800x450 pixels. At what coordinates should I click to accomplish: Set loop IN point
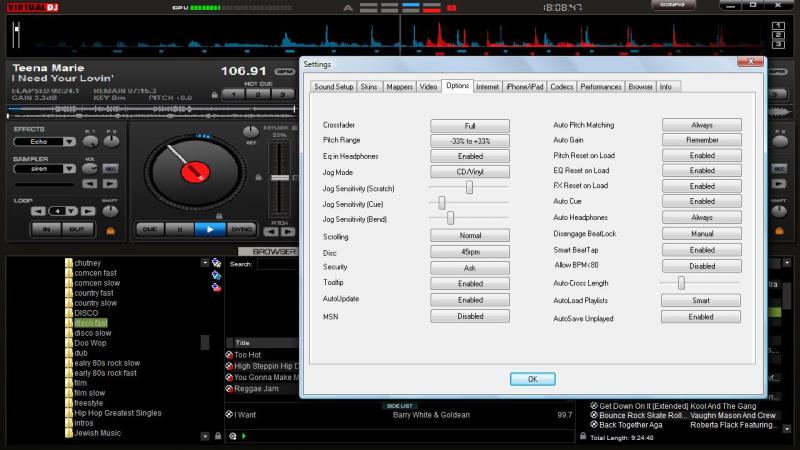point(46,229)
